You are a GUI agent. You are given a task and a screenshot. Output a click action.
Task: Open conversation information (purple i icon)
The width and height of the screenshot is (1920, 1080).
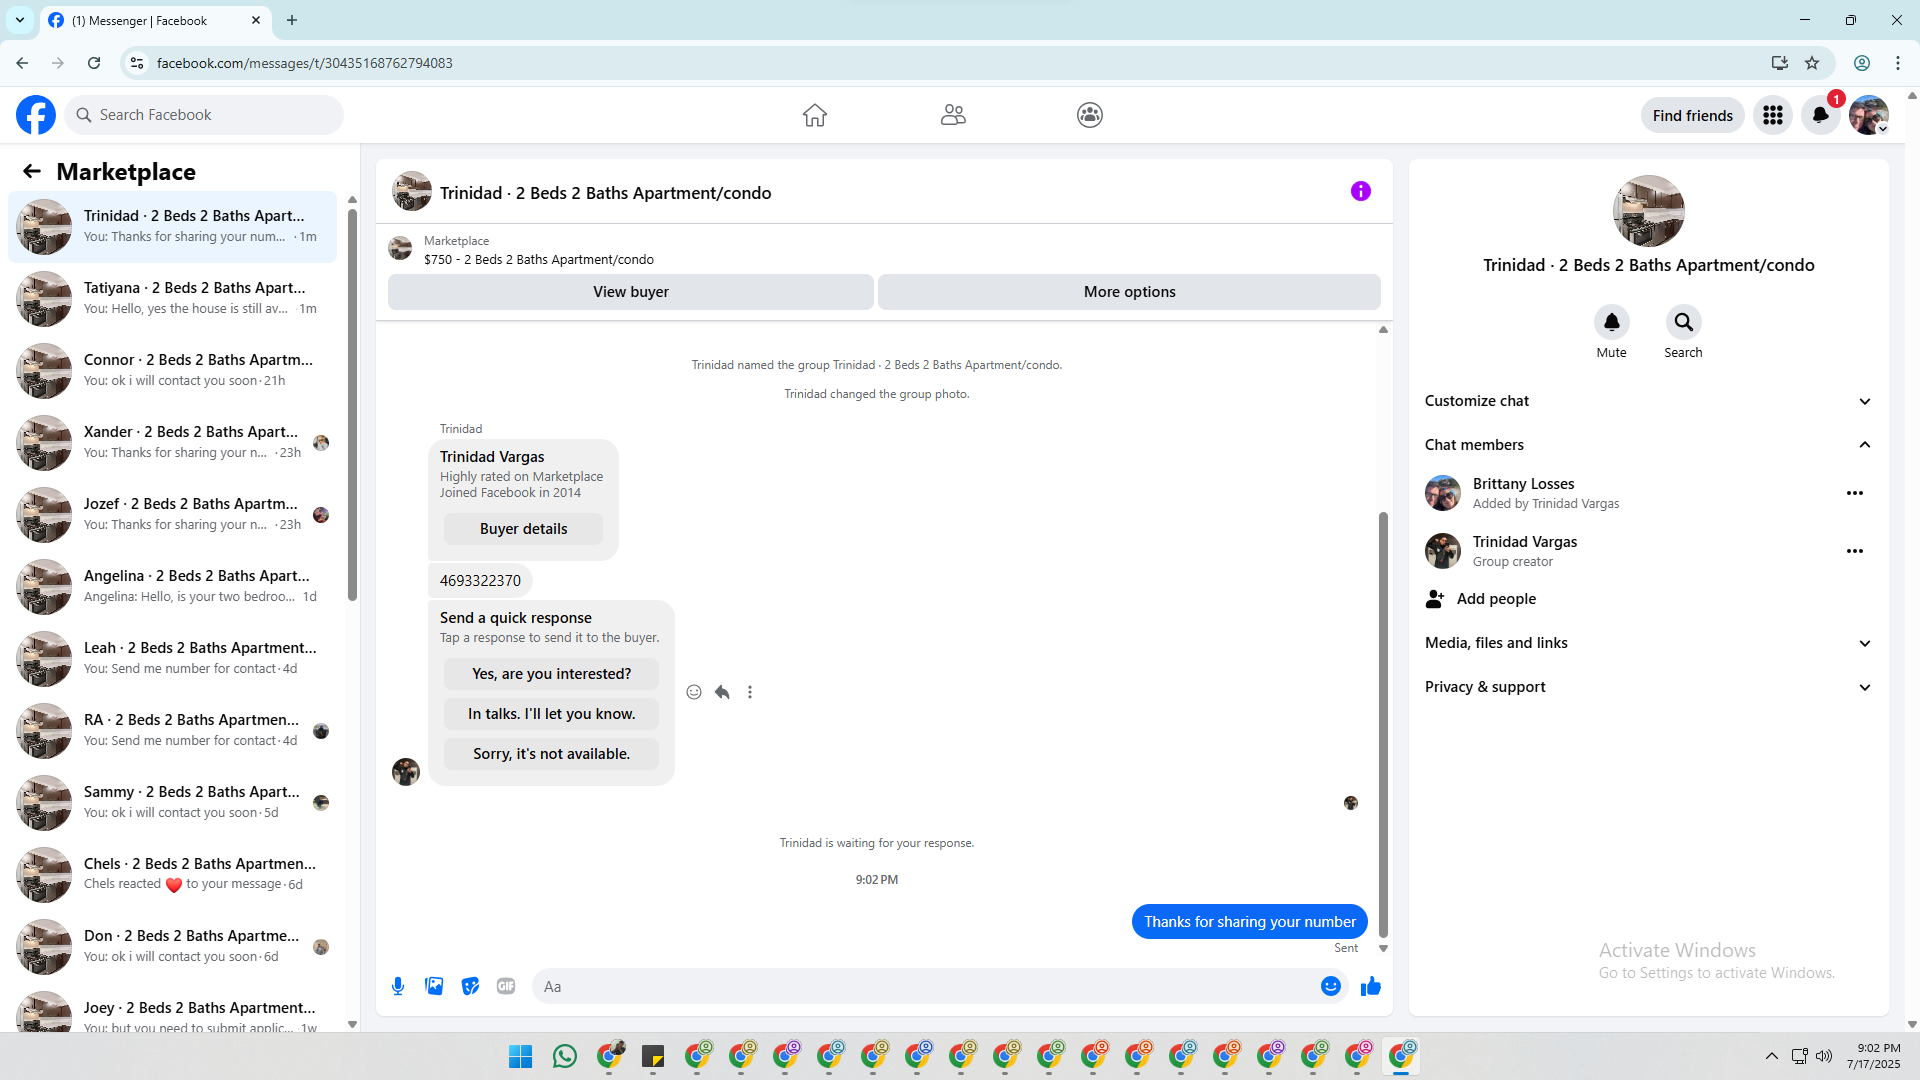click(1361, 191)
